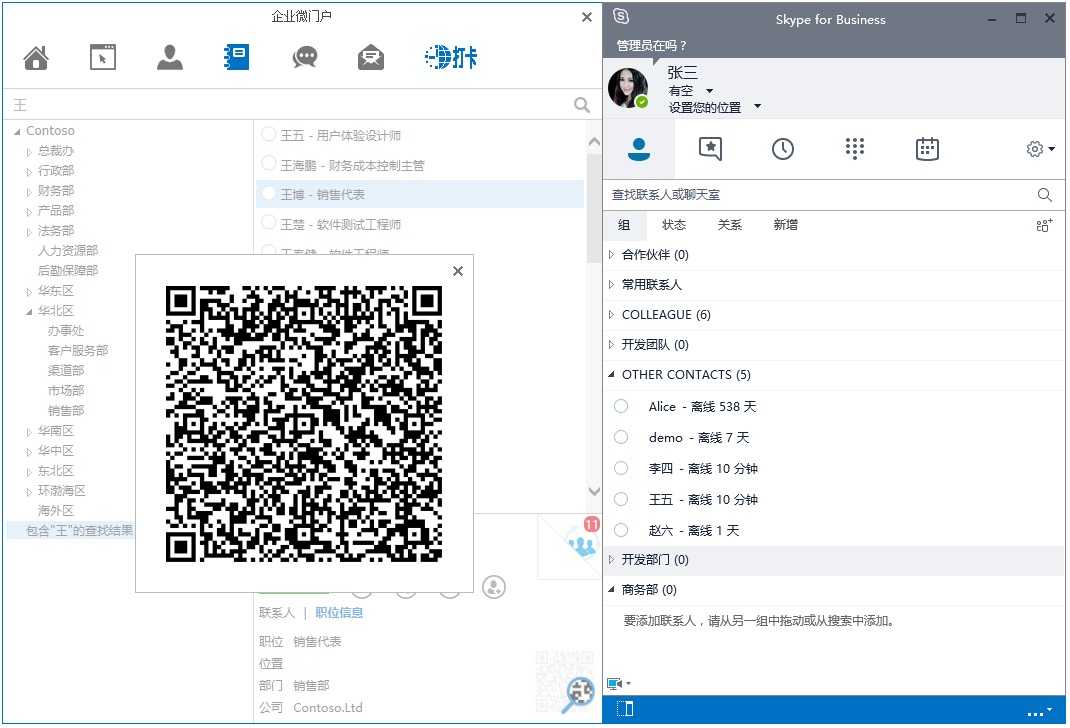Screen dimensions: 1070x728
Task: Open the Skype dial pad icon
Action: pos(854,149)
